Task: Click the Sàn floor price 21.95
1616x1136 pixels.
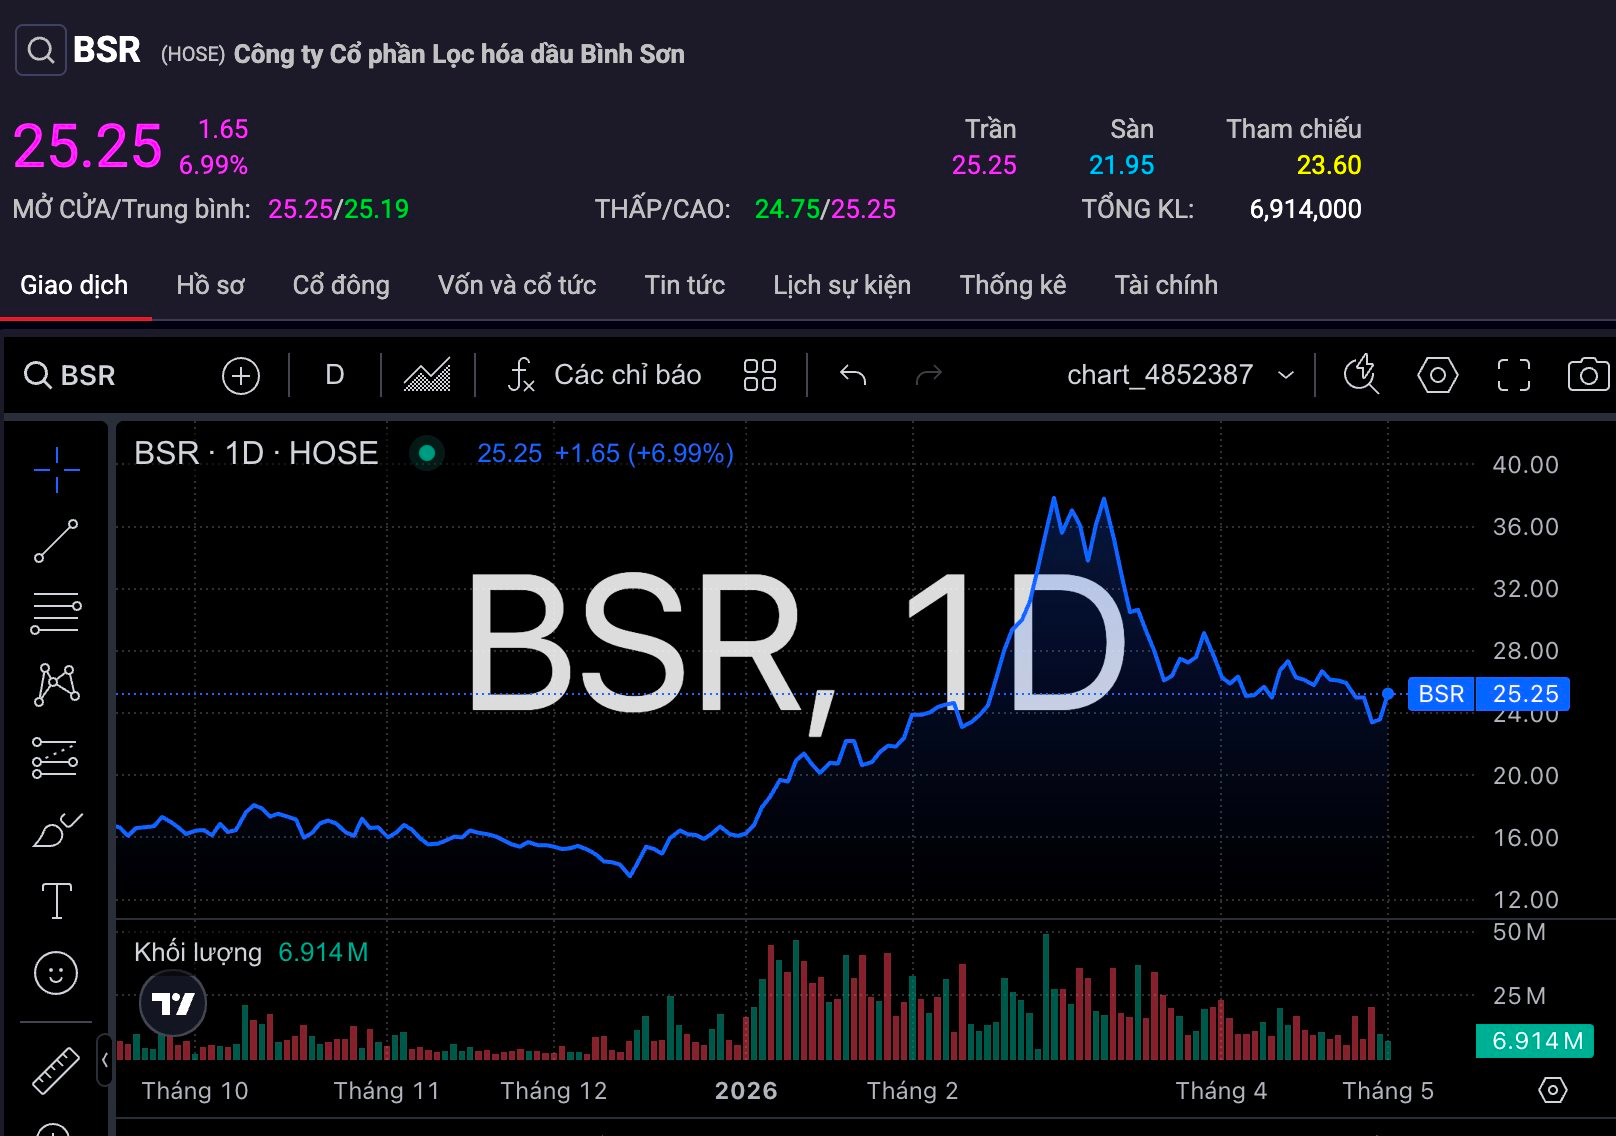Action: click(1121, 165)
